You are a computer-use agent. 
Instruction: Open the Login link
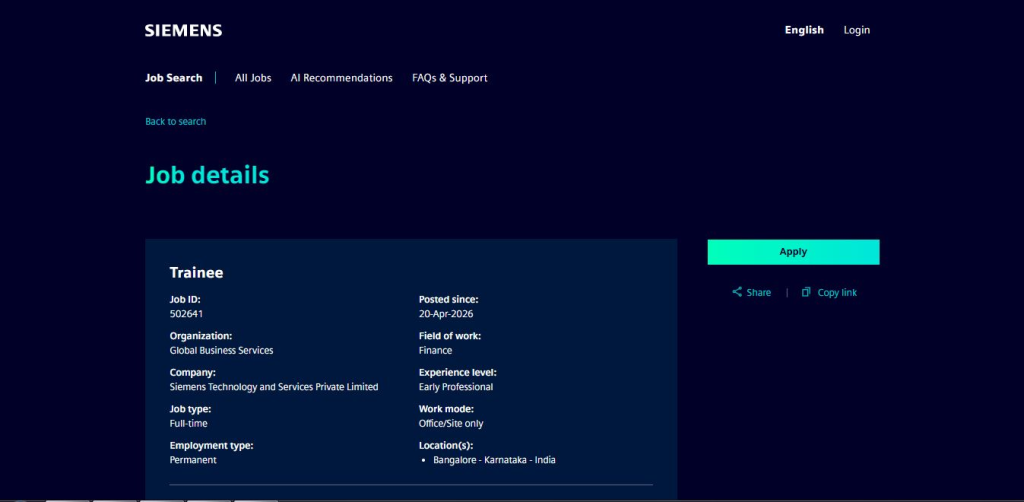pyautogui.click(x=856, y=30)
